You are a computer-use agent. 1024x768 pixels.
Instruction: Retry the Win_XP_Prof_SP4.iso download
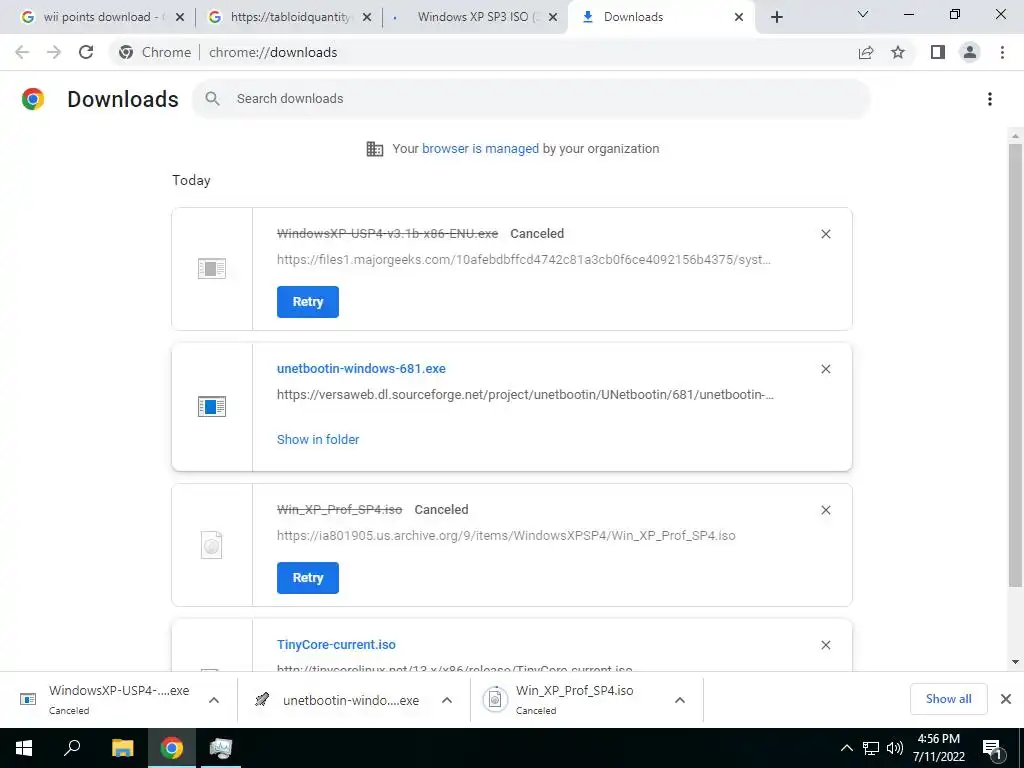click(x=308, y=578)
